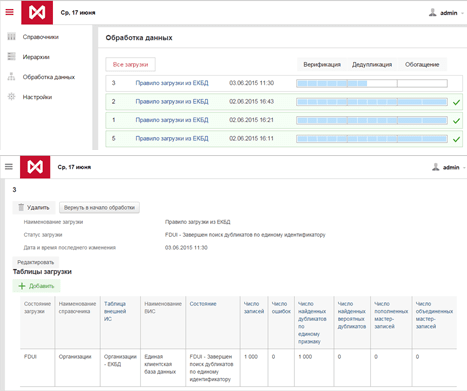Click the red logo in the bottom header
This screenshot has height=391, width=467.
coord(35,167)
